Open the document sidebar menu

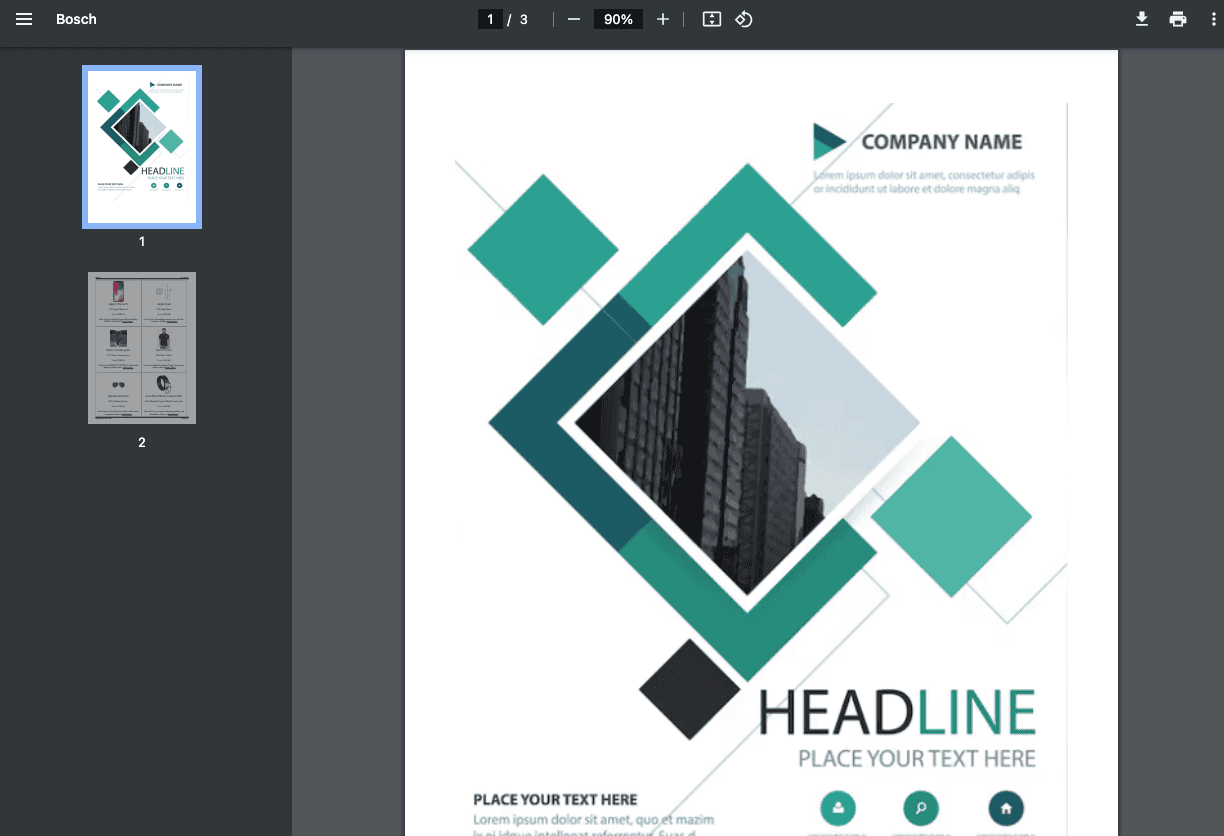(24, 19)
